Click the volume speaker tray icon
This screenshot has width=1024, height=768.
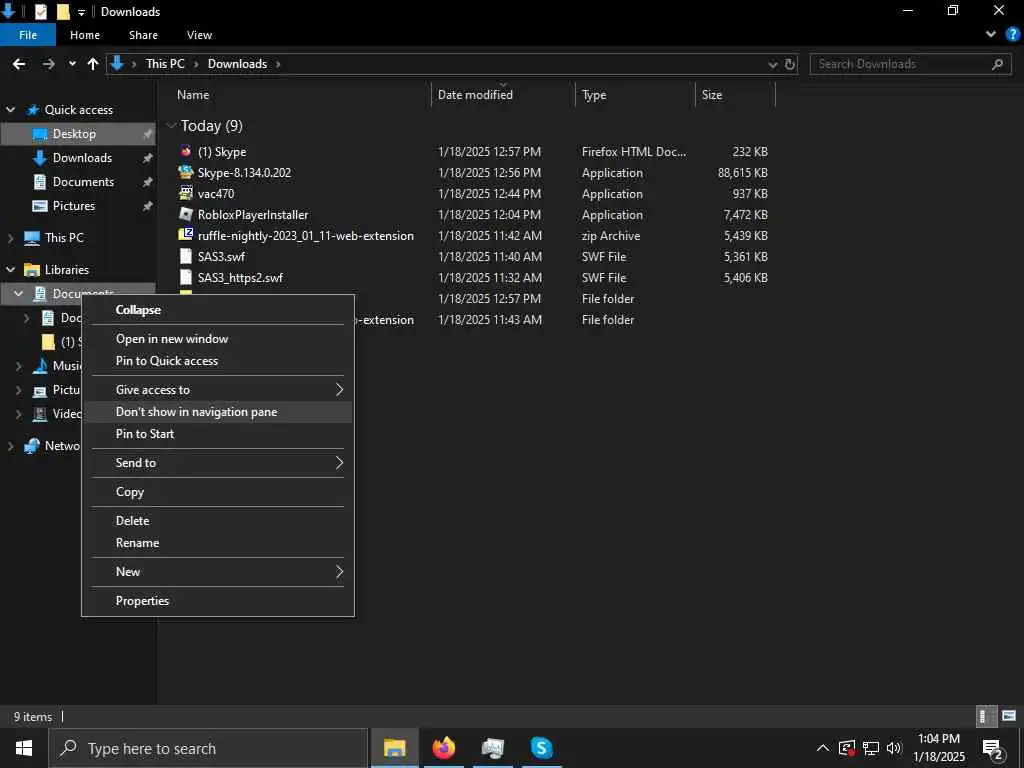[894, 748]
